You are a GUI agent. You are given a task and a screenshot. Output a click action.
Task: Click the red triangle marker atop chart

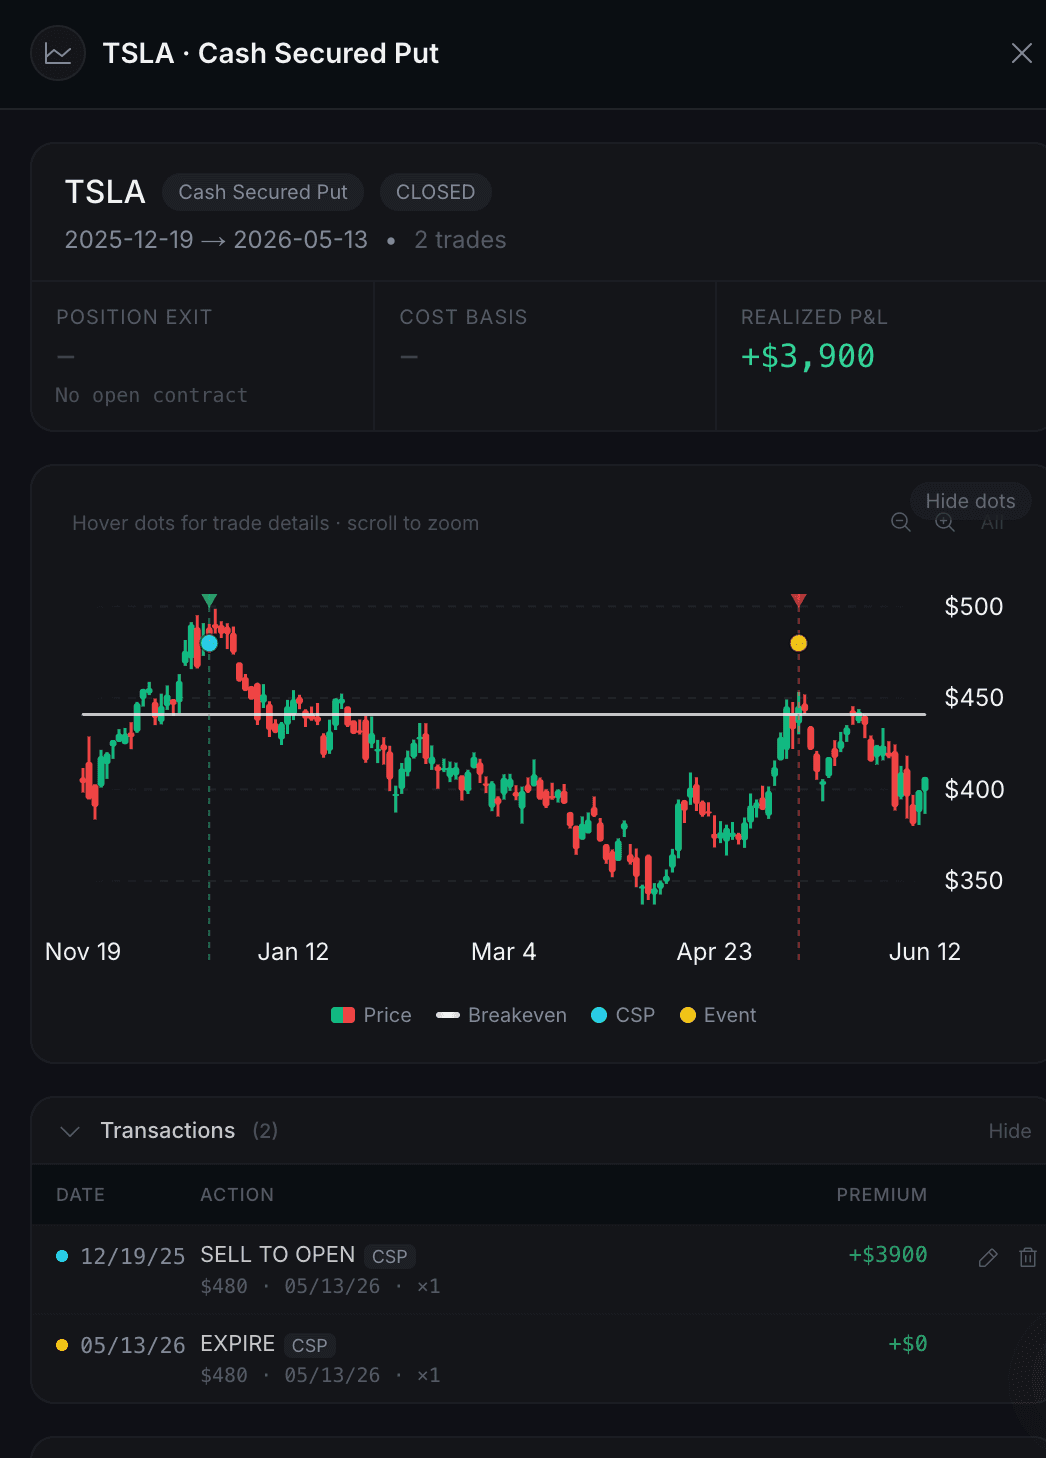click(x=798, y=600)
